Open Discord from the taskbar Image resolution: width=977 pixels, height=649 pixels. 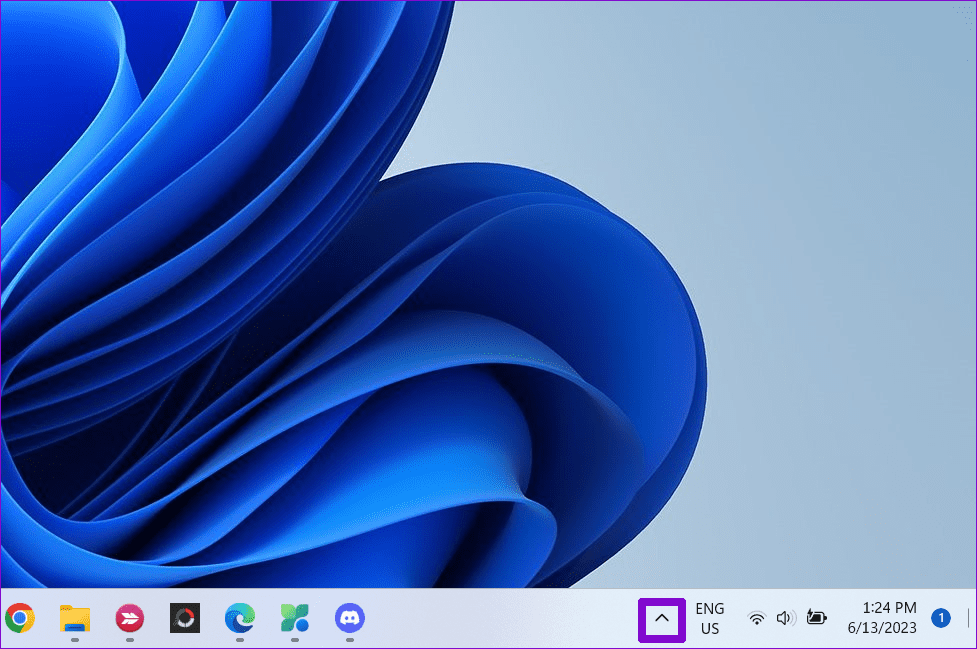pos(350,618)
